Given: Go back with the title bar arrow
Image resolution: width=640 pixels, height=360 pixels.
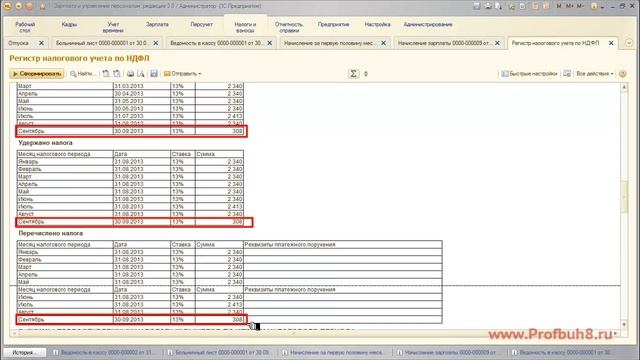Looking at the screenshot, I should click(19, 6).
